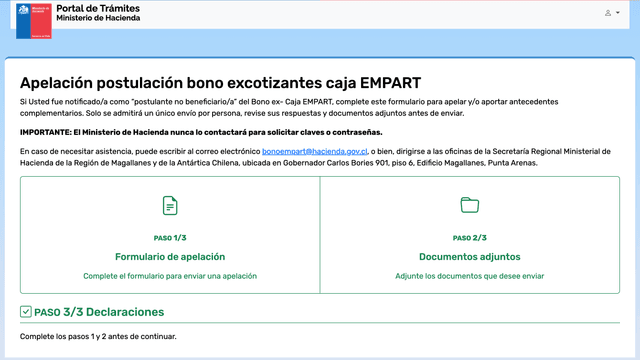Click the 'IMPORTANTE' warning sentence
Viewport: 640px width, 360px height.
click(x=201, y=133)
